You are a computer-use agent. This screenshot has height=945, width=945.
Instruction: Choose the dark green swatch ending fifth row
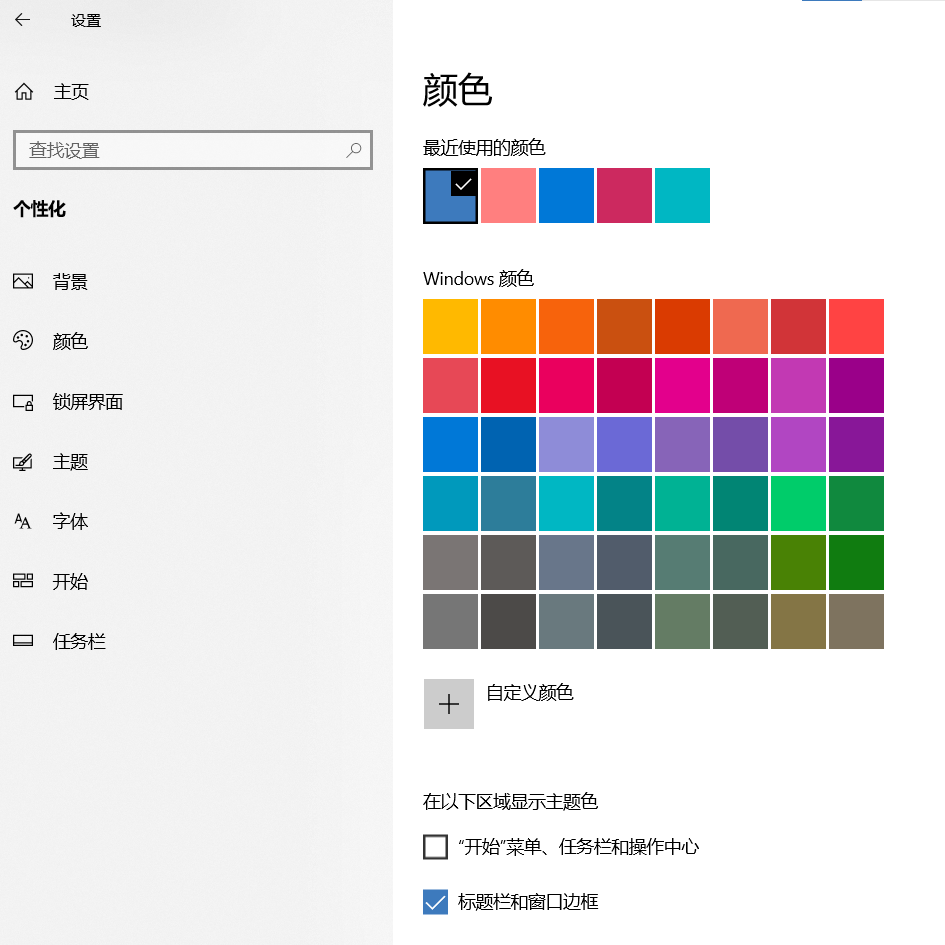[x=856, y=563]
